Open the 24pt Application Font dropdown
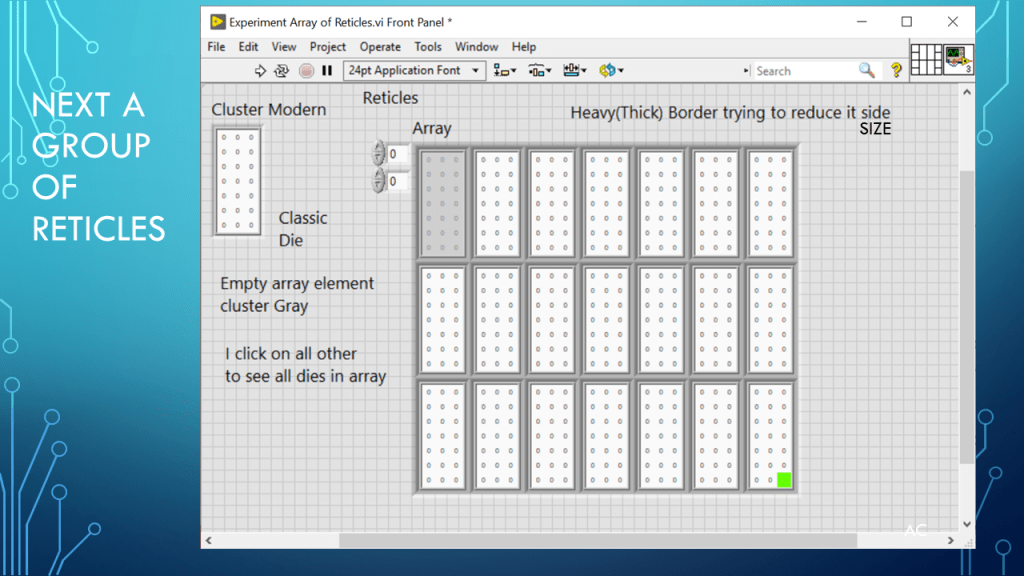This screenshot has width=1024, height=576. click(414, 71)
